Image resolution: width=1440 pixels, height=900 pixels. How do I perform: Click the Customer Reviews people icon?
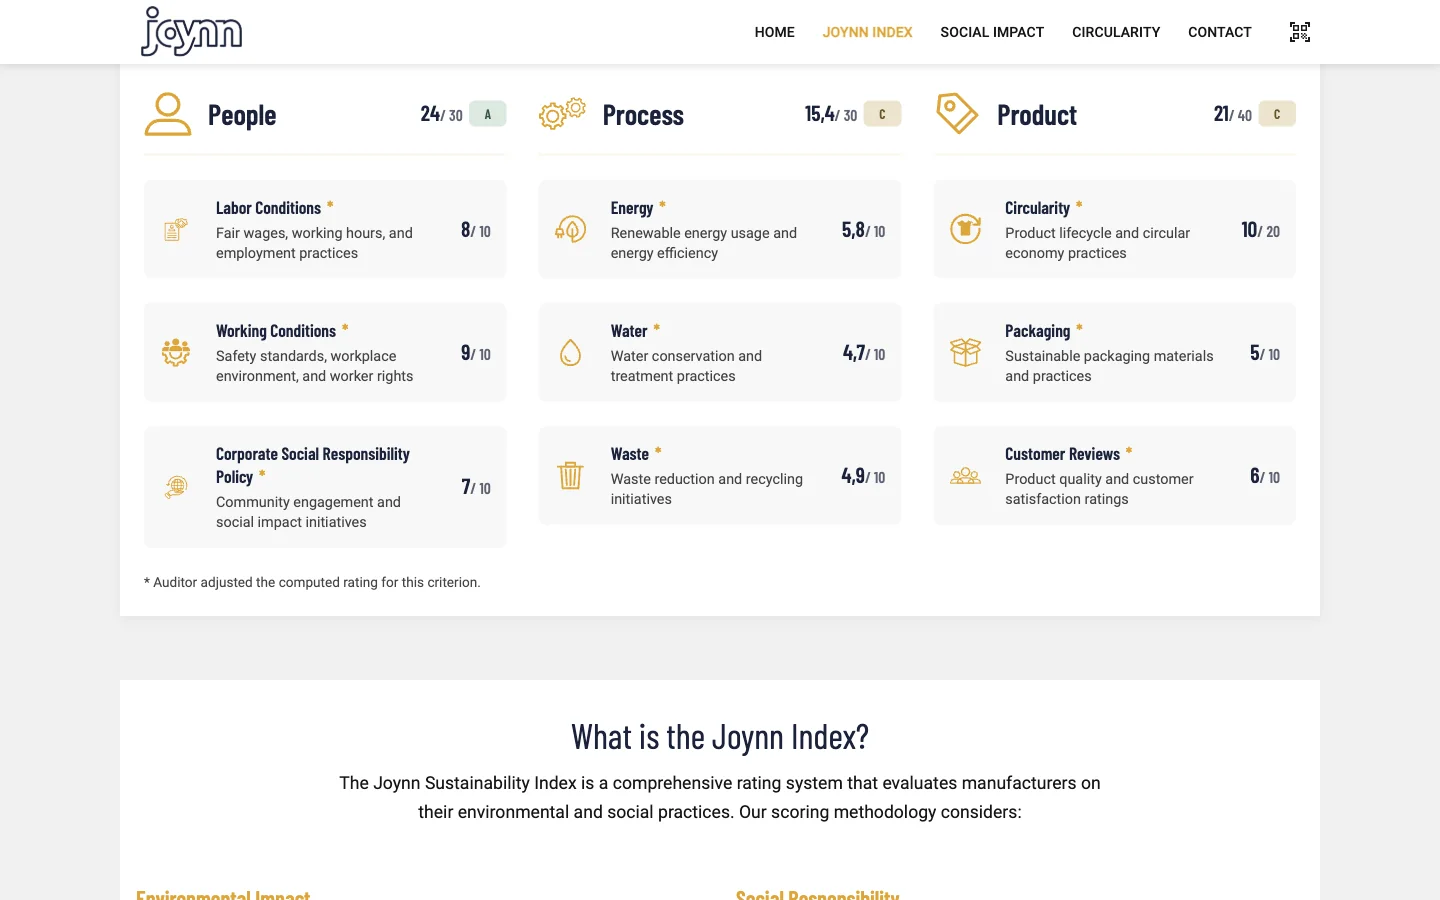[x=965, y=476]
